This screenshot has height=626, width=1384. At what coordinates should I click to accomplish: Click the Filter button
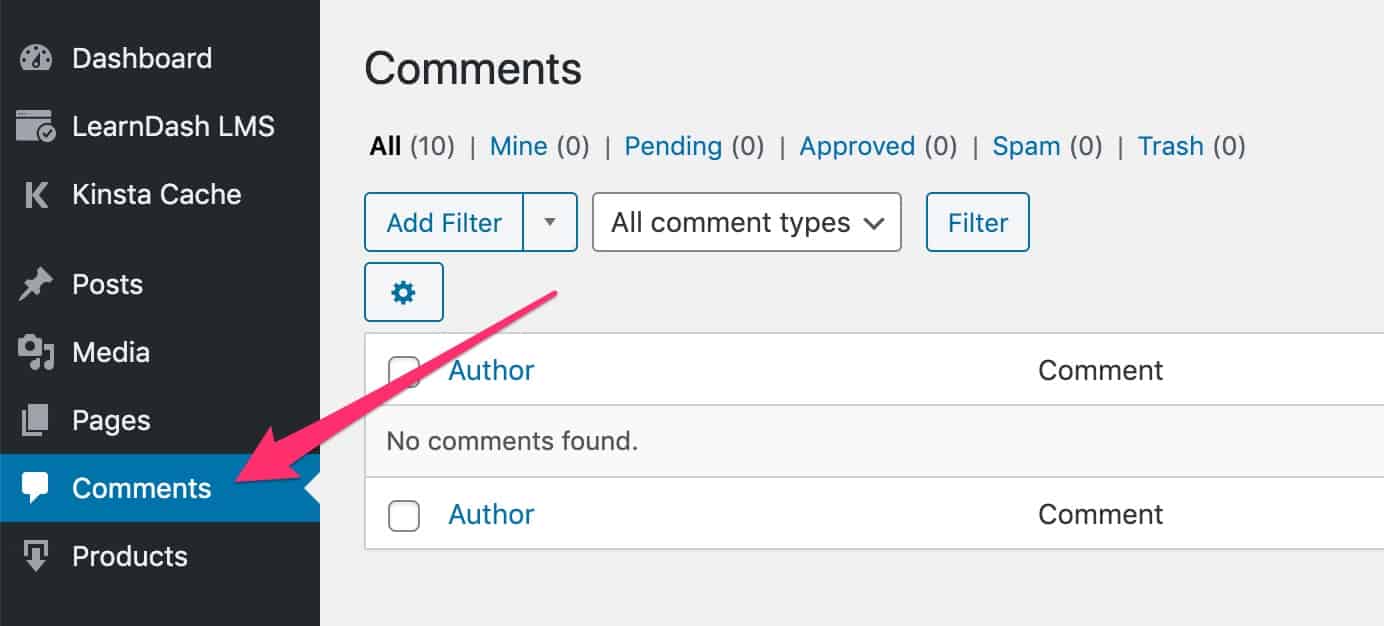click(977, 222)
